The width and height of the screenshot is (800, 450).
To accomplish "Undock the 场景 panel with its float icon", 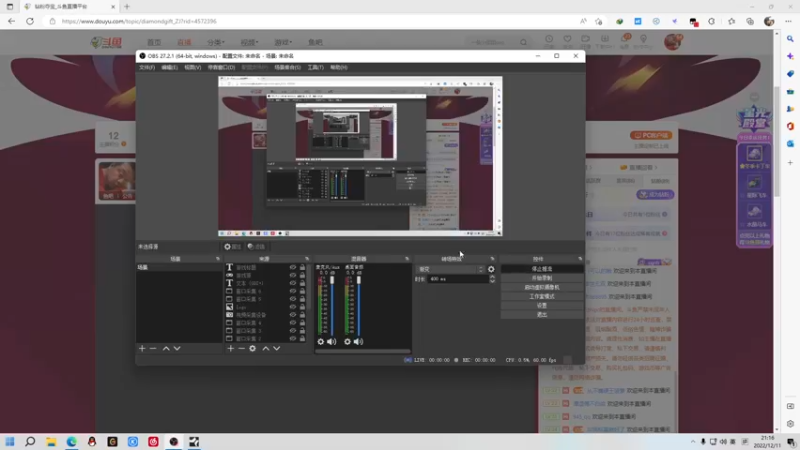I will click(x=218, y=259).
